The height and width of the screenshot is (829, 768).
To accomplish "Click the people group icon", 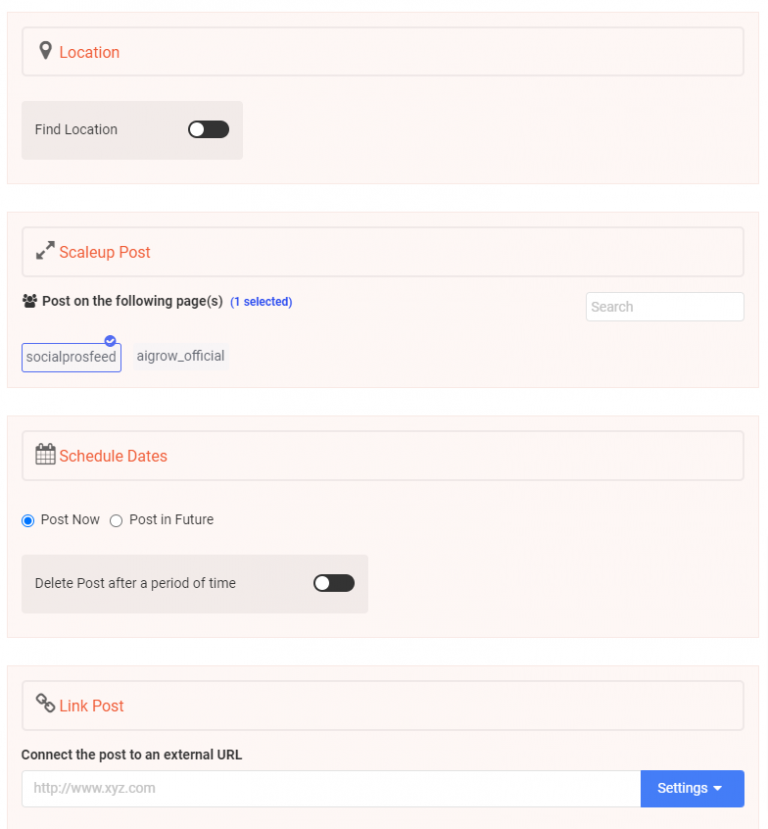I will coord(29,301).
